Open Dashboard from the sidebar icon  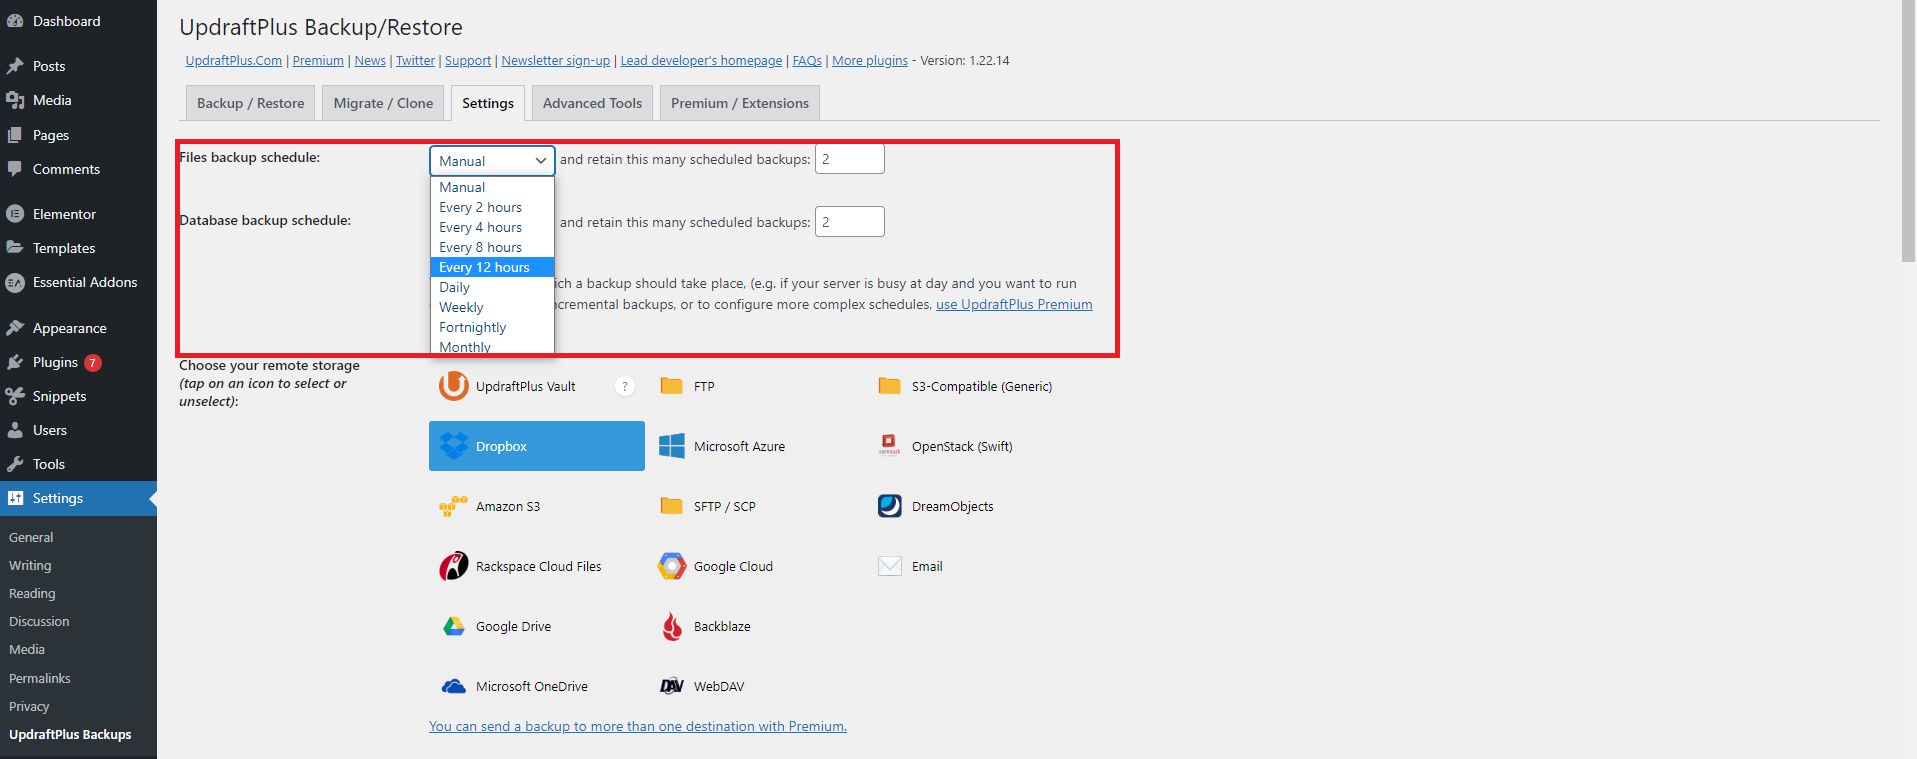[x=15, y=21]
